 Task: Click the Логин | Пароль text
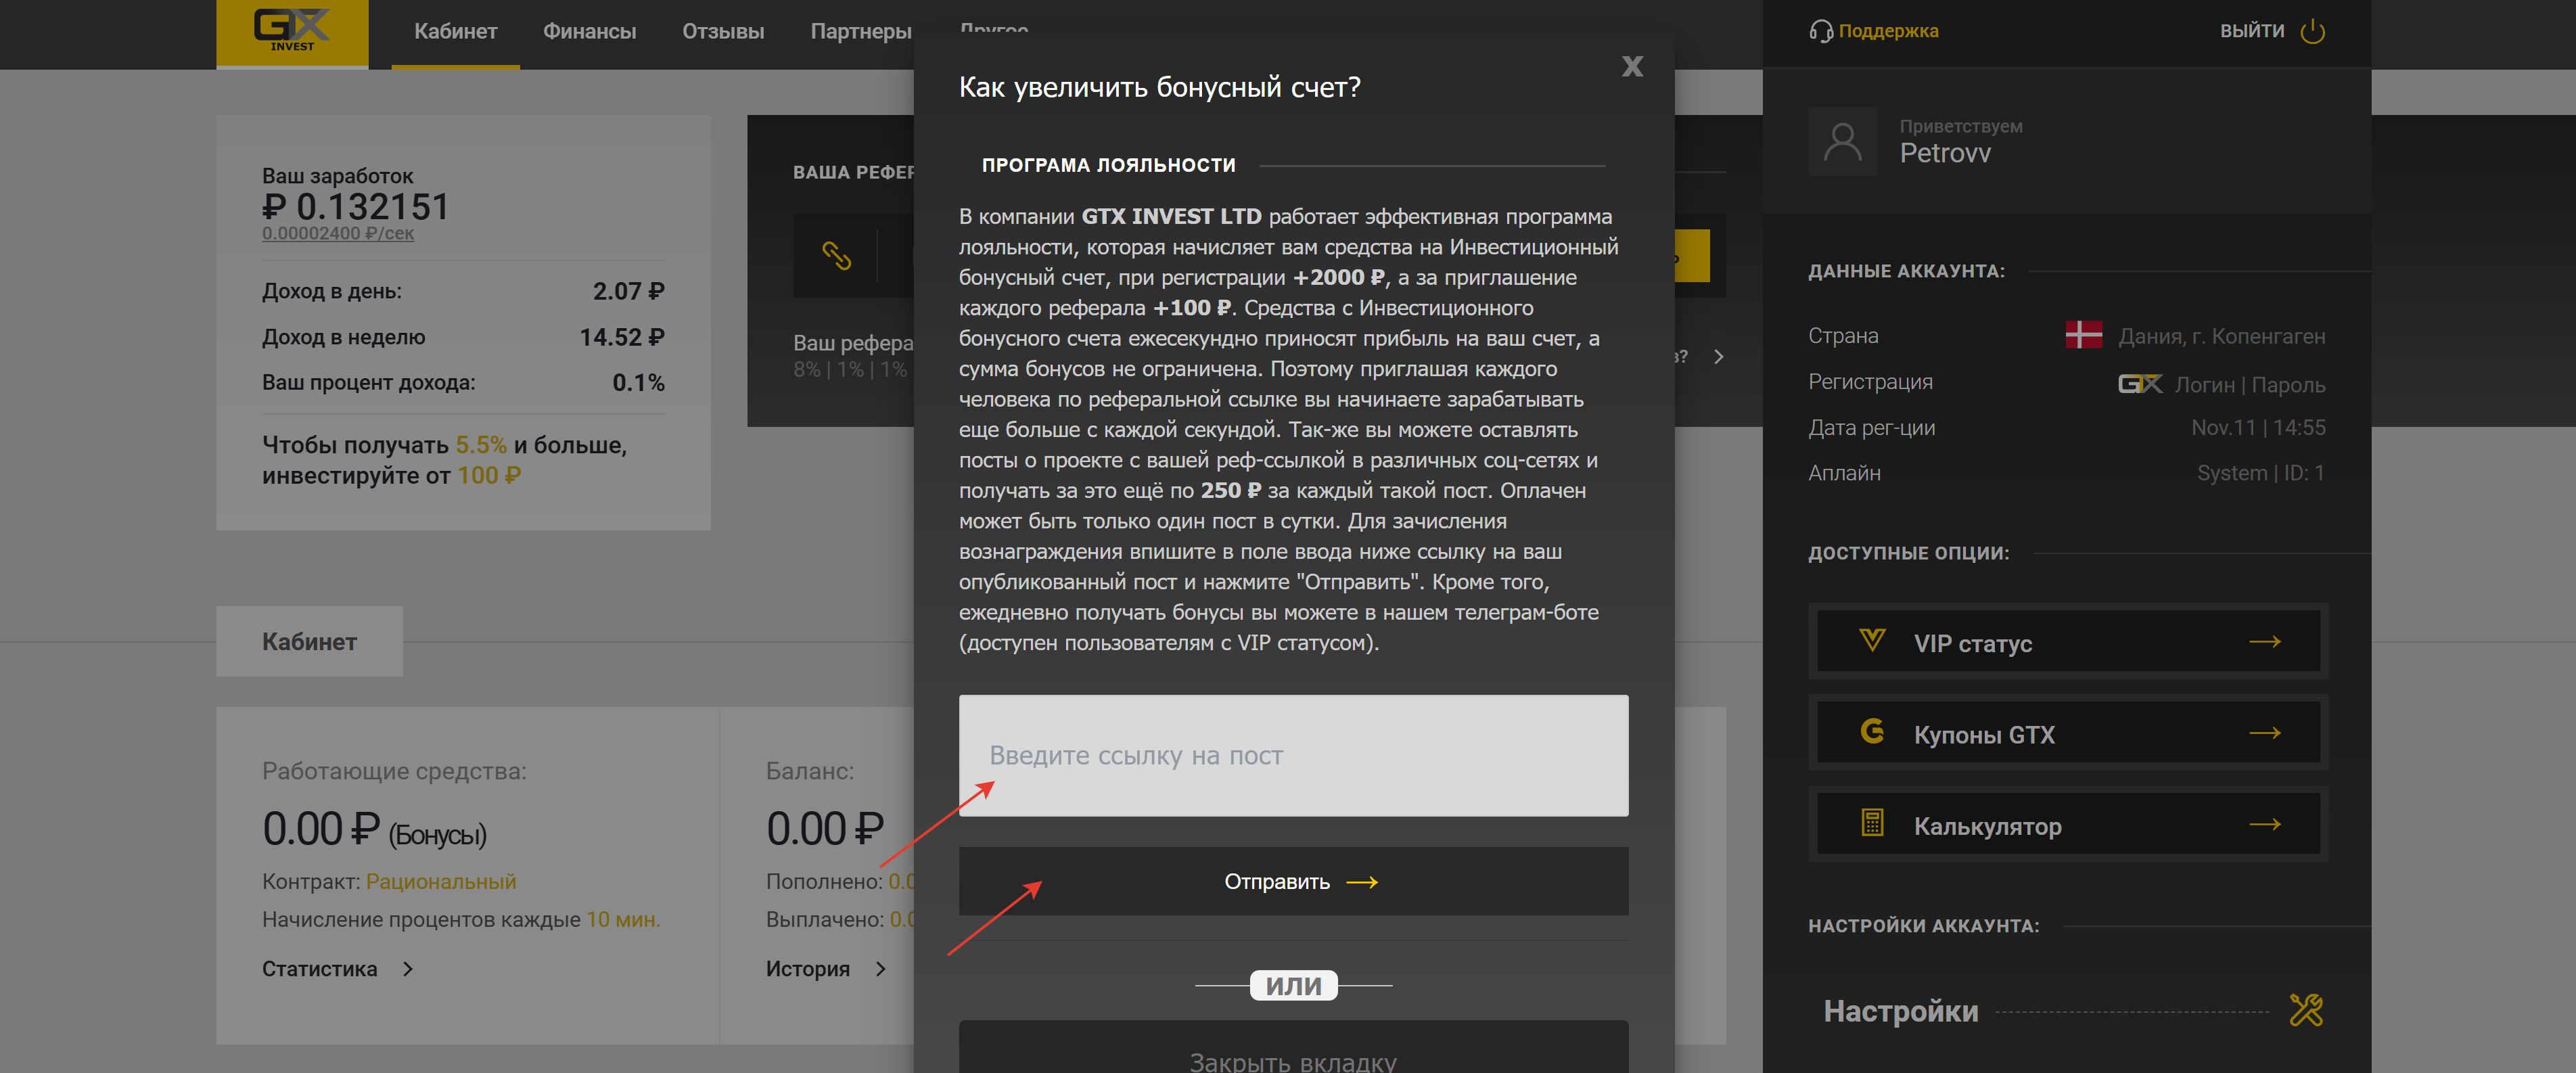click(x=2250, y=385)
